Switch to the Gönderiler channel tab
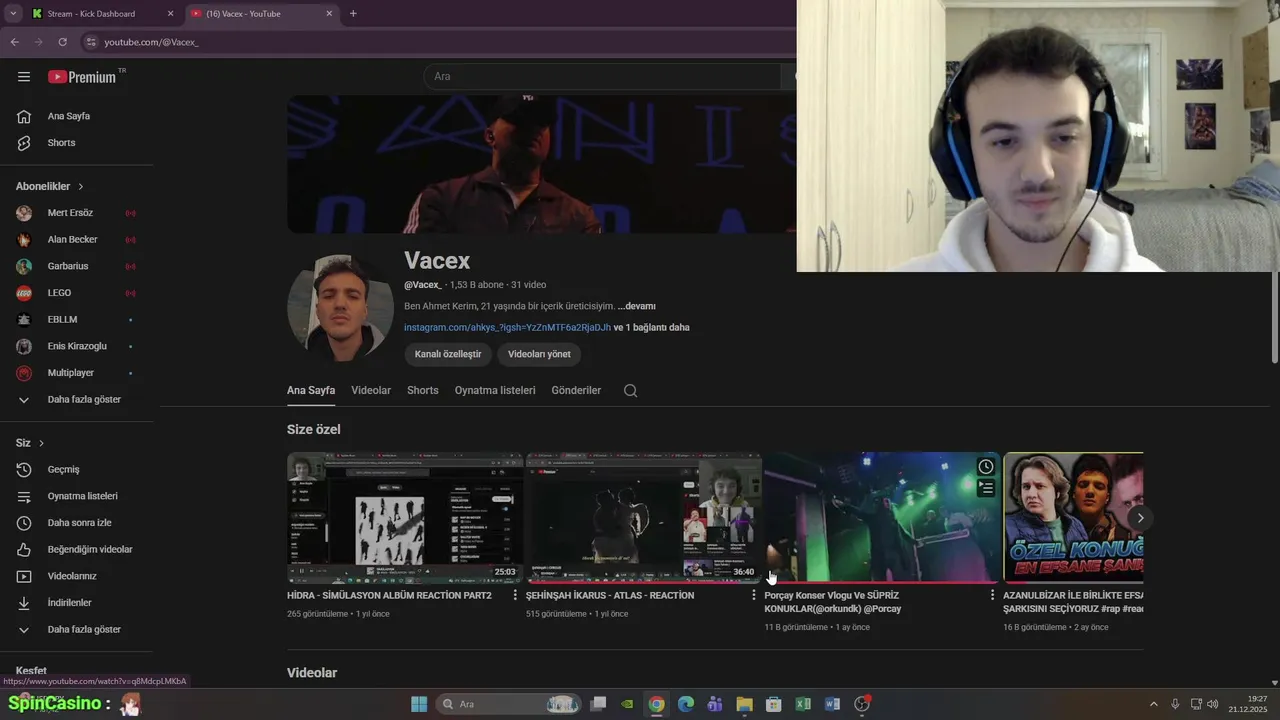This screenshot has height=720, width=1280. click(x=576, y=391)
